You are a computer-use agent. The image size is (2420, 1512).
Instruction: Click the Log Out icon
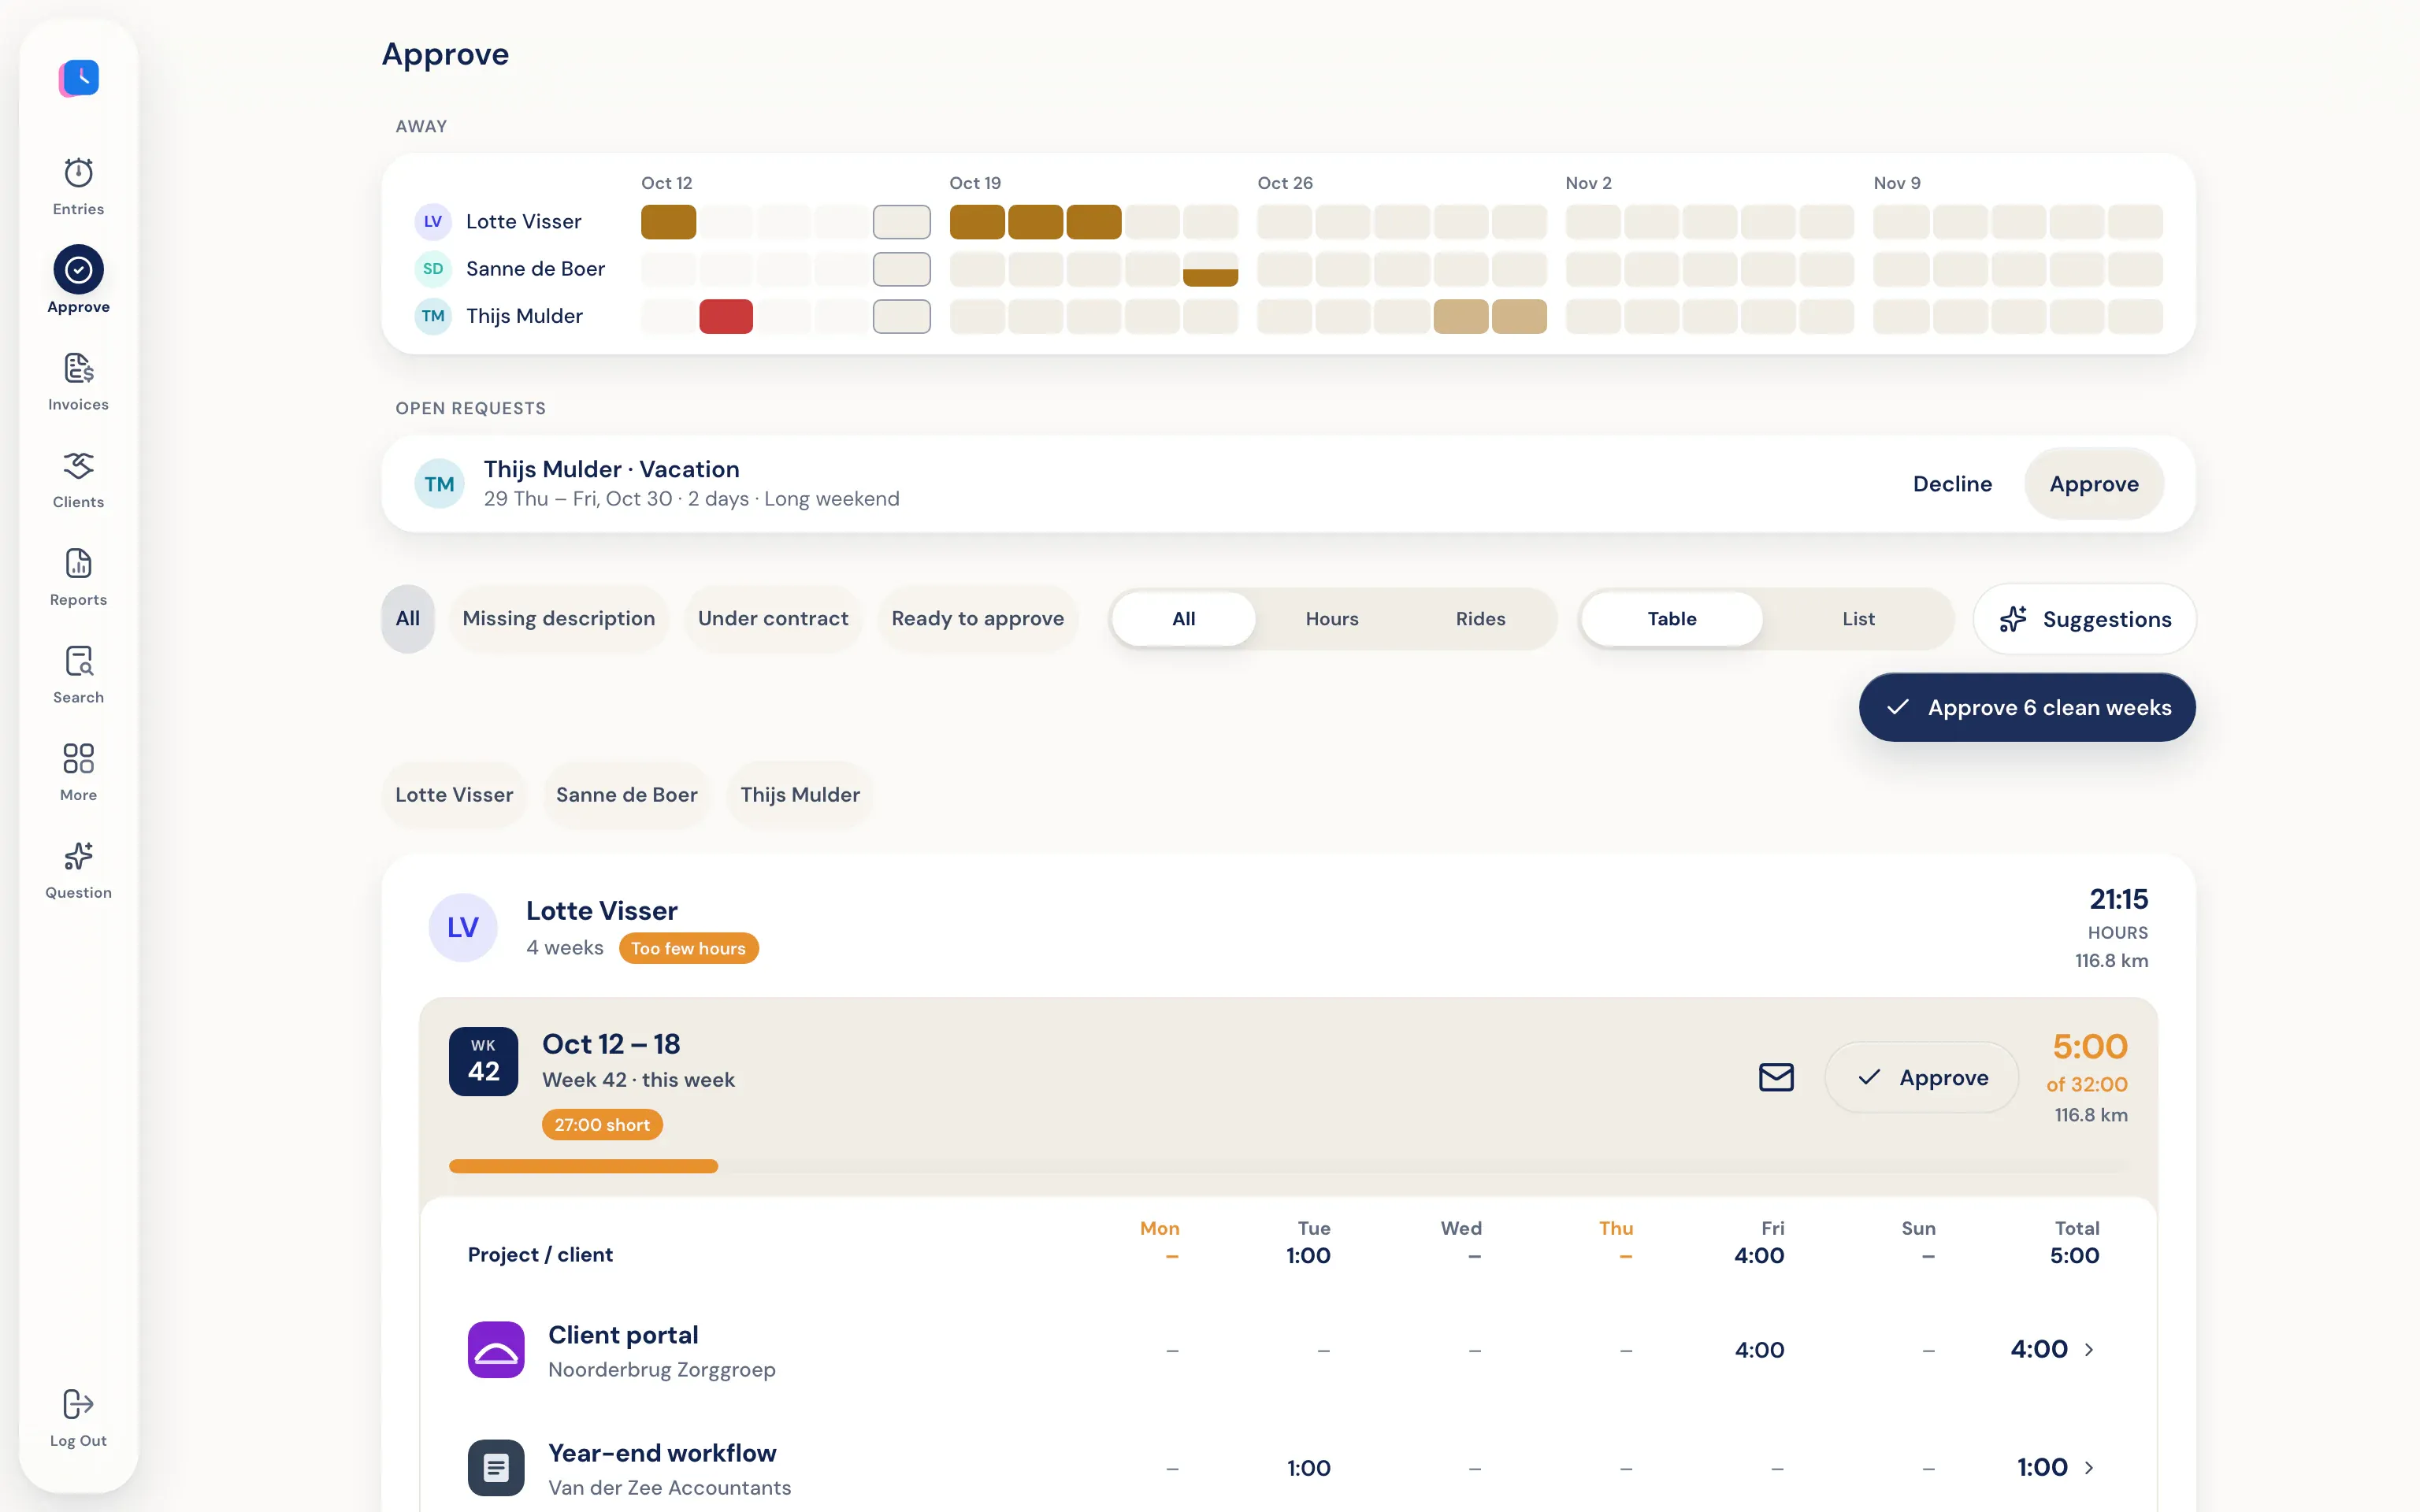point(78,1404)
